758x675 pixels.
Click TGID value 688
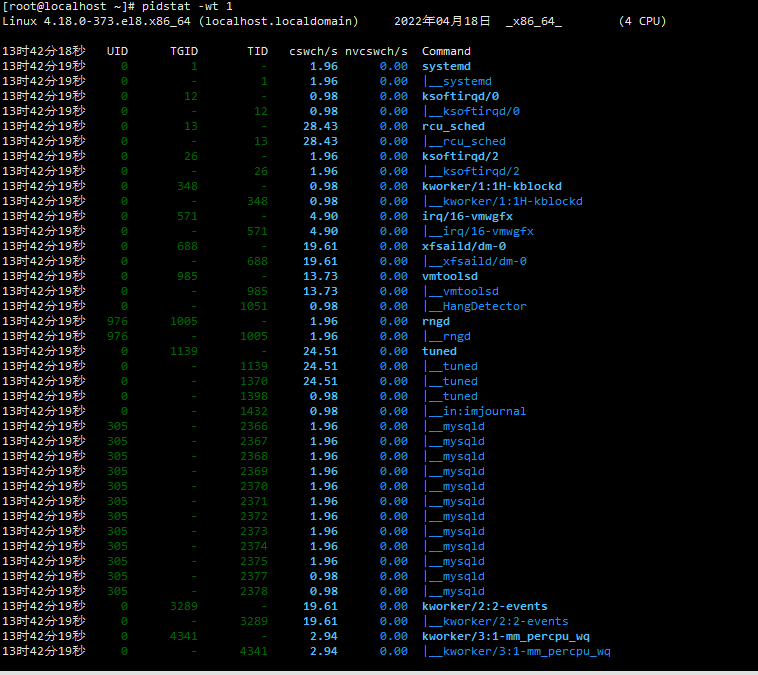188,246
